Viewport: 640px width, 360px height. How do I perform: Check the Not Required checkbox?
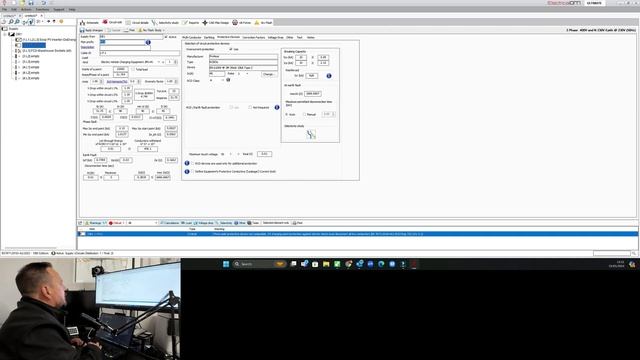(250, 107)
